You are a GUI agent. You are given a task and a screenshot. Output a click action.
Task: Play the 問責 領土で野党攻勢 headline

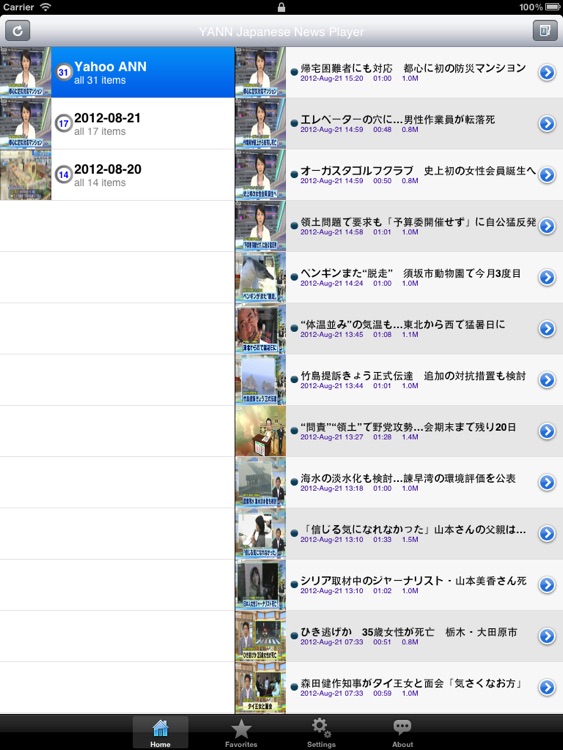pos(408,427)
